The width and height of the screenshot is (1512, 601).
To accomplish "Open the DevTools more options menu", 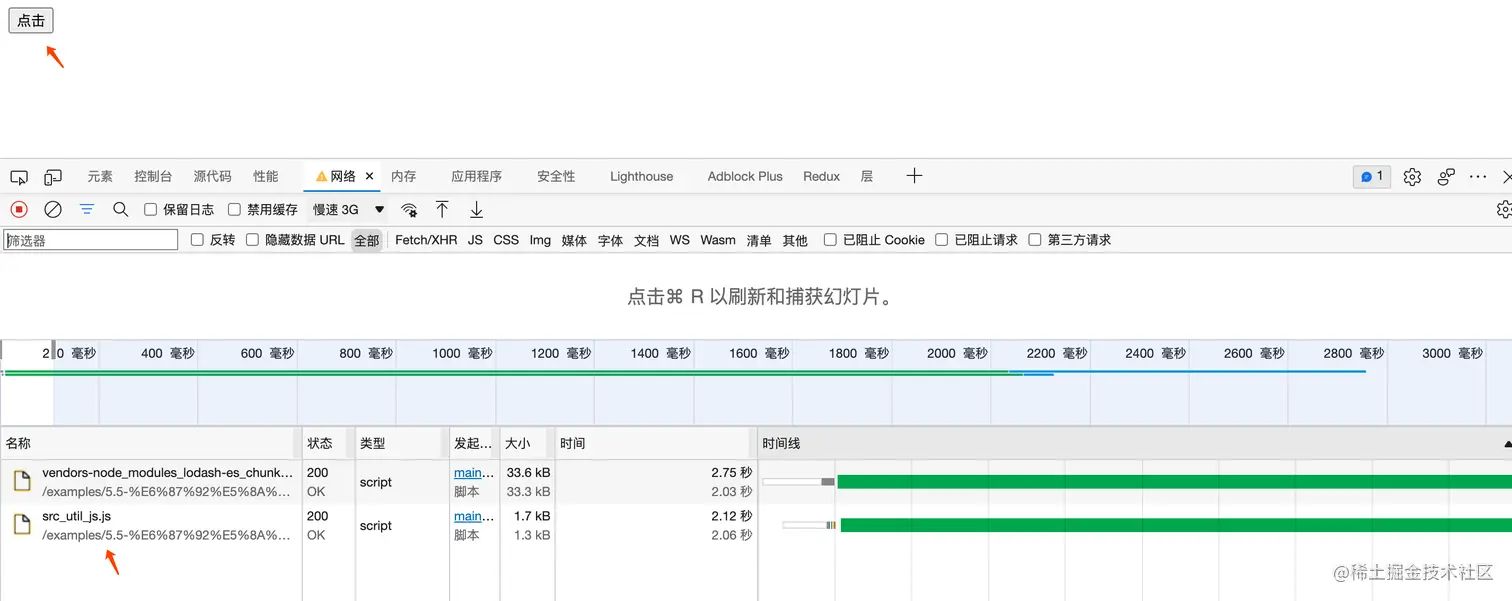I will (x=1478, y=177).
